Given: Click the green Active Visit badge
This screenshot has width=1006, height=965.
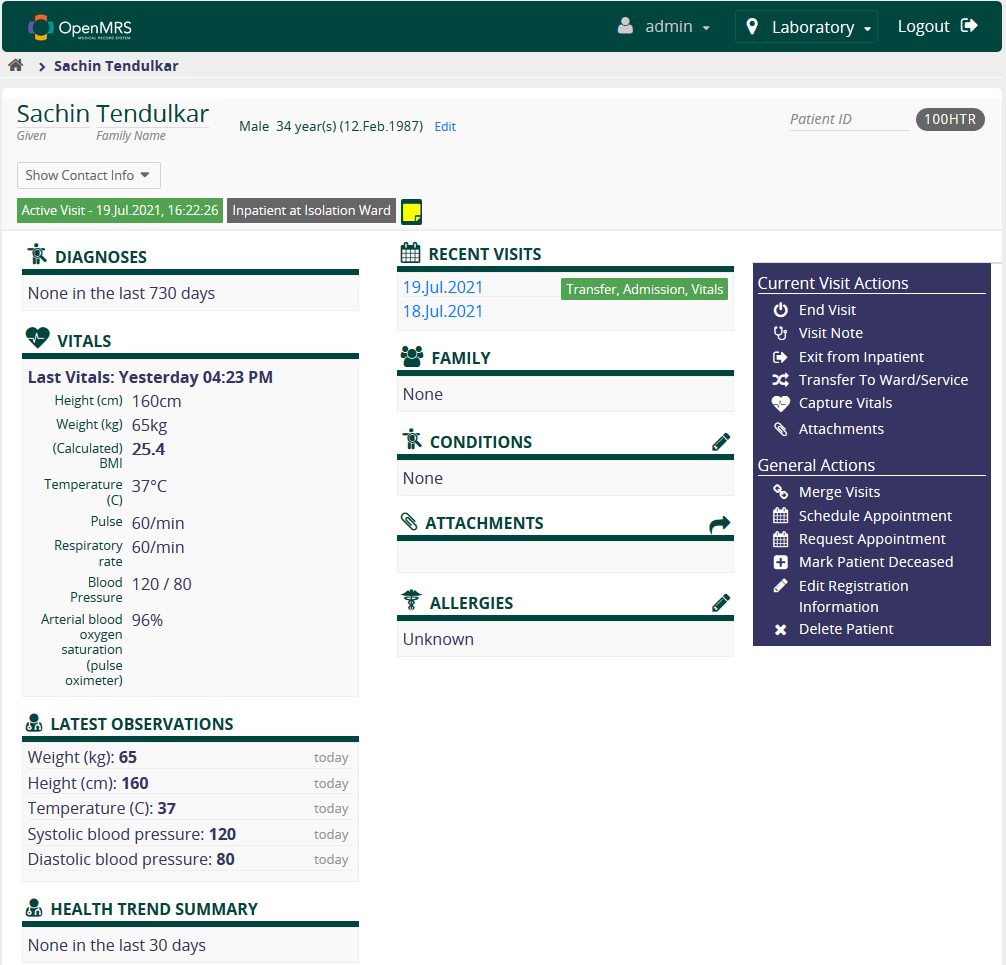Looking at the screenshot, I should click(x=120, y=211).
